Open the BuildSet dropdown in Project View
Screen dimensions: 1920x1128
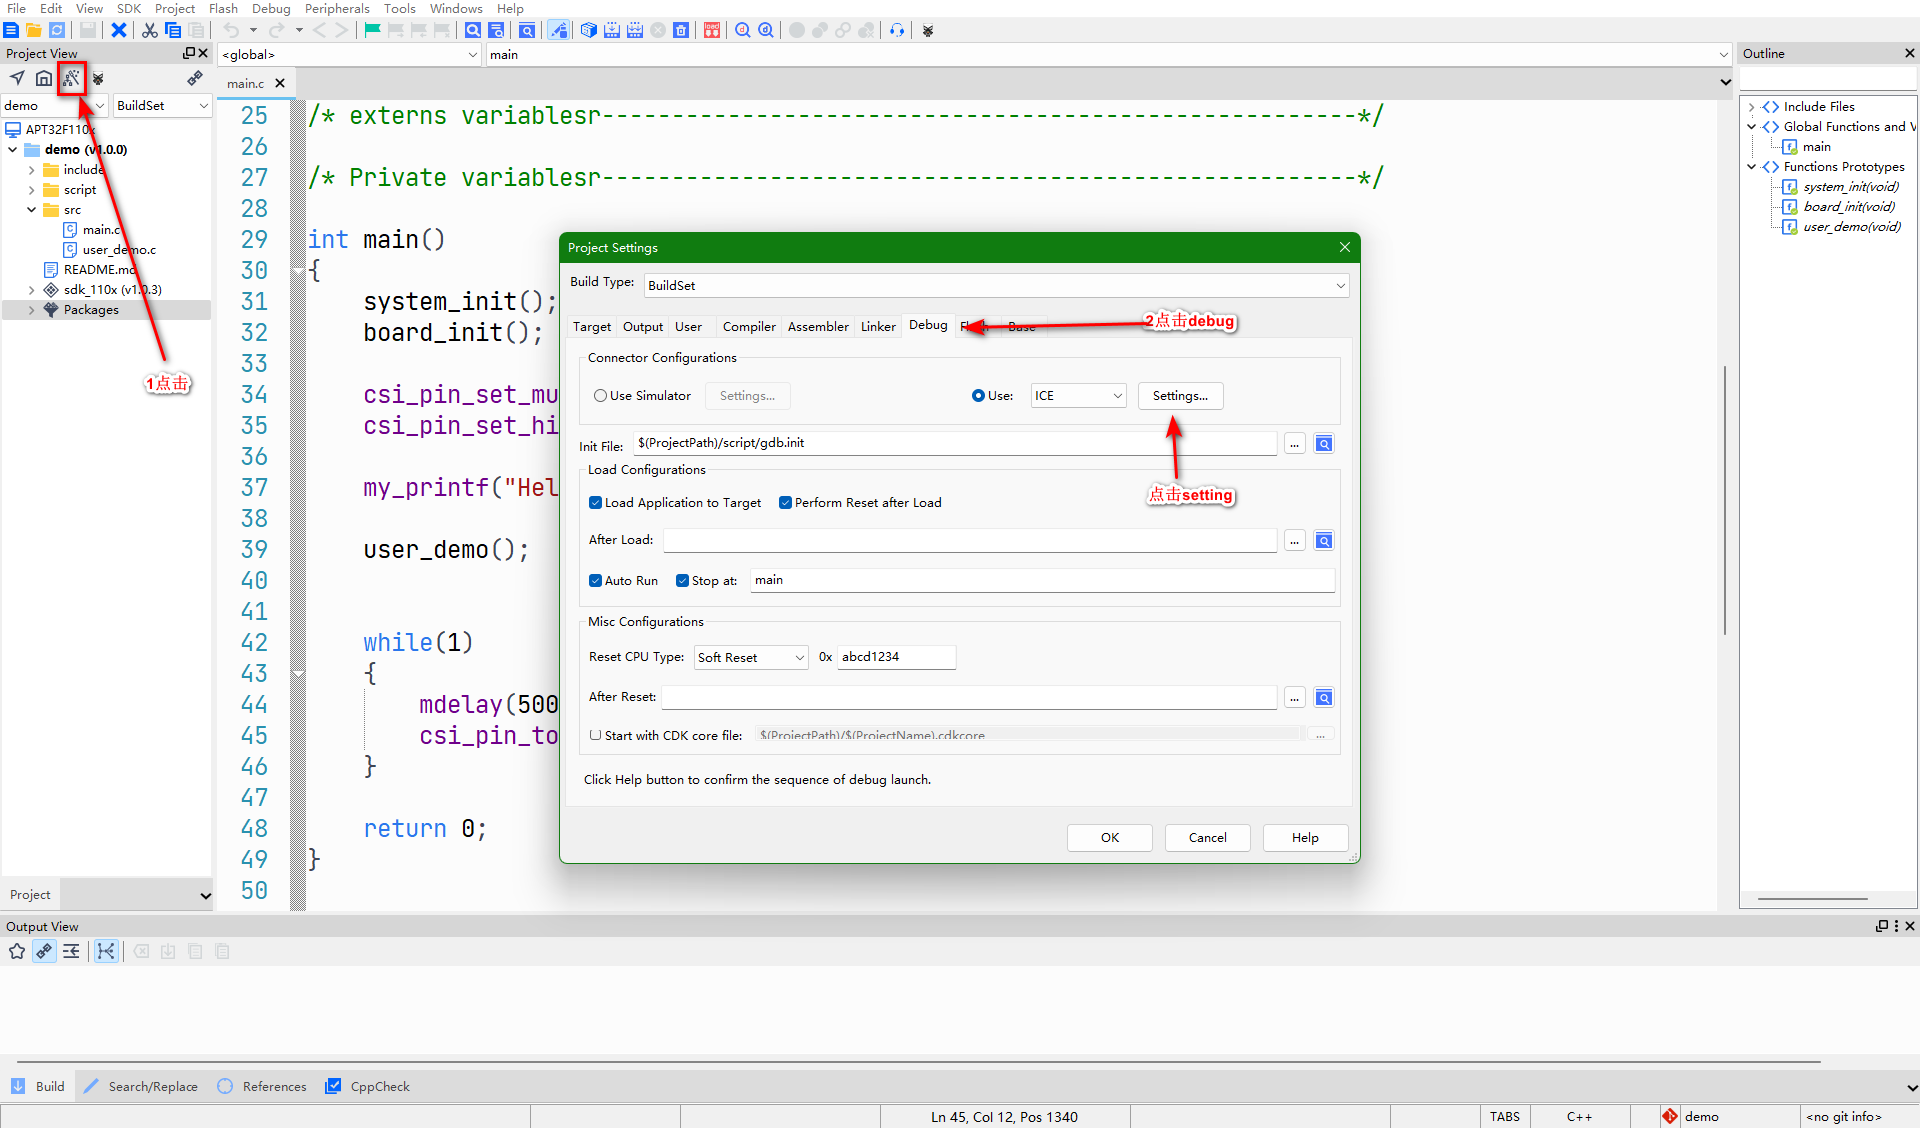tap(162, 106)
